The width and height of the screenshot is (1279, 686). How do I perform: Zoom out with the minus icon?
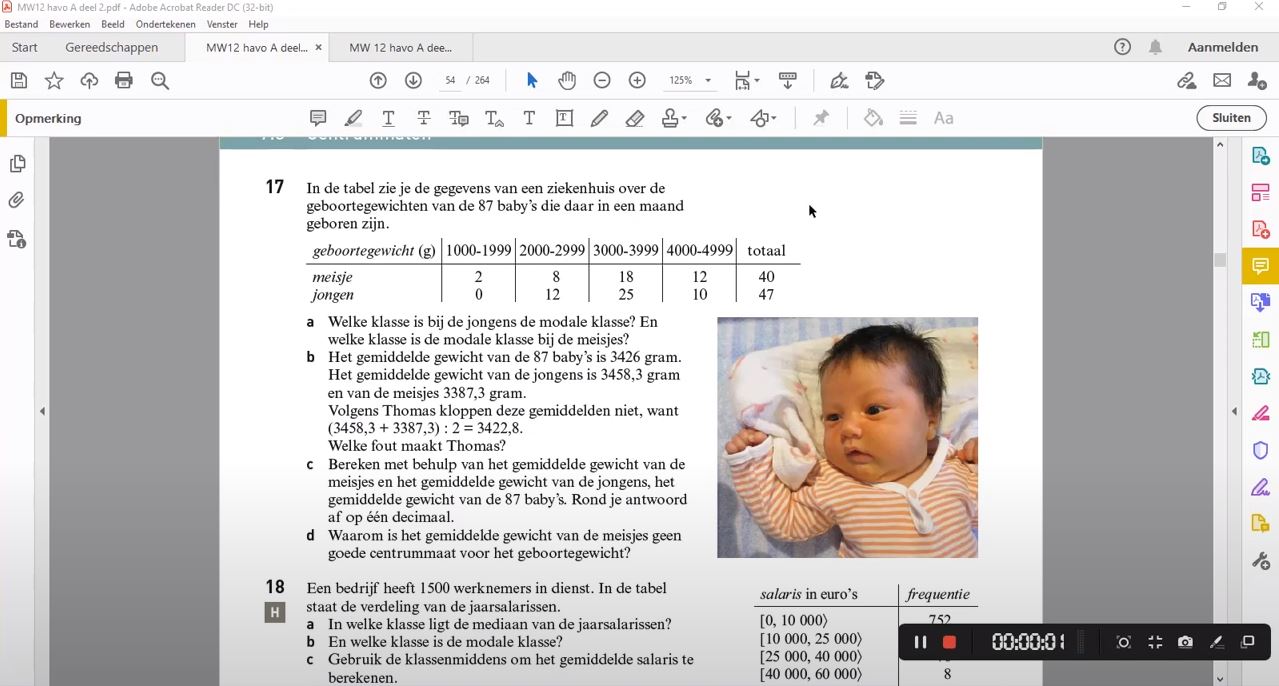pyautogui.click(x=602, y=81)
